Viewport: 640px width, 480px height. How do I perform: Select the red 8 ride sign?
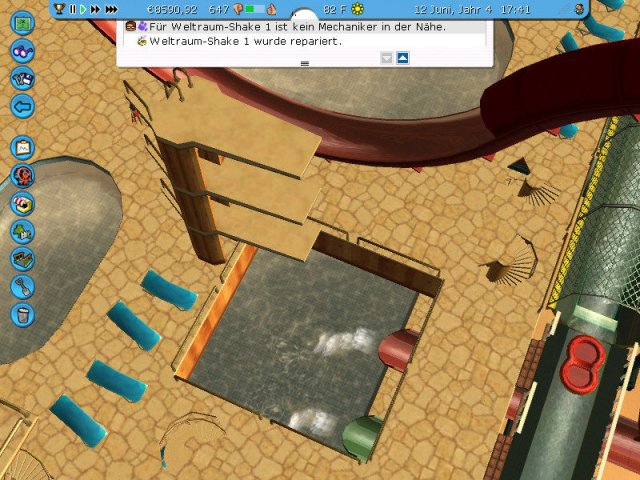[582, 364]
